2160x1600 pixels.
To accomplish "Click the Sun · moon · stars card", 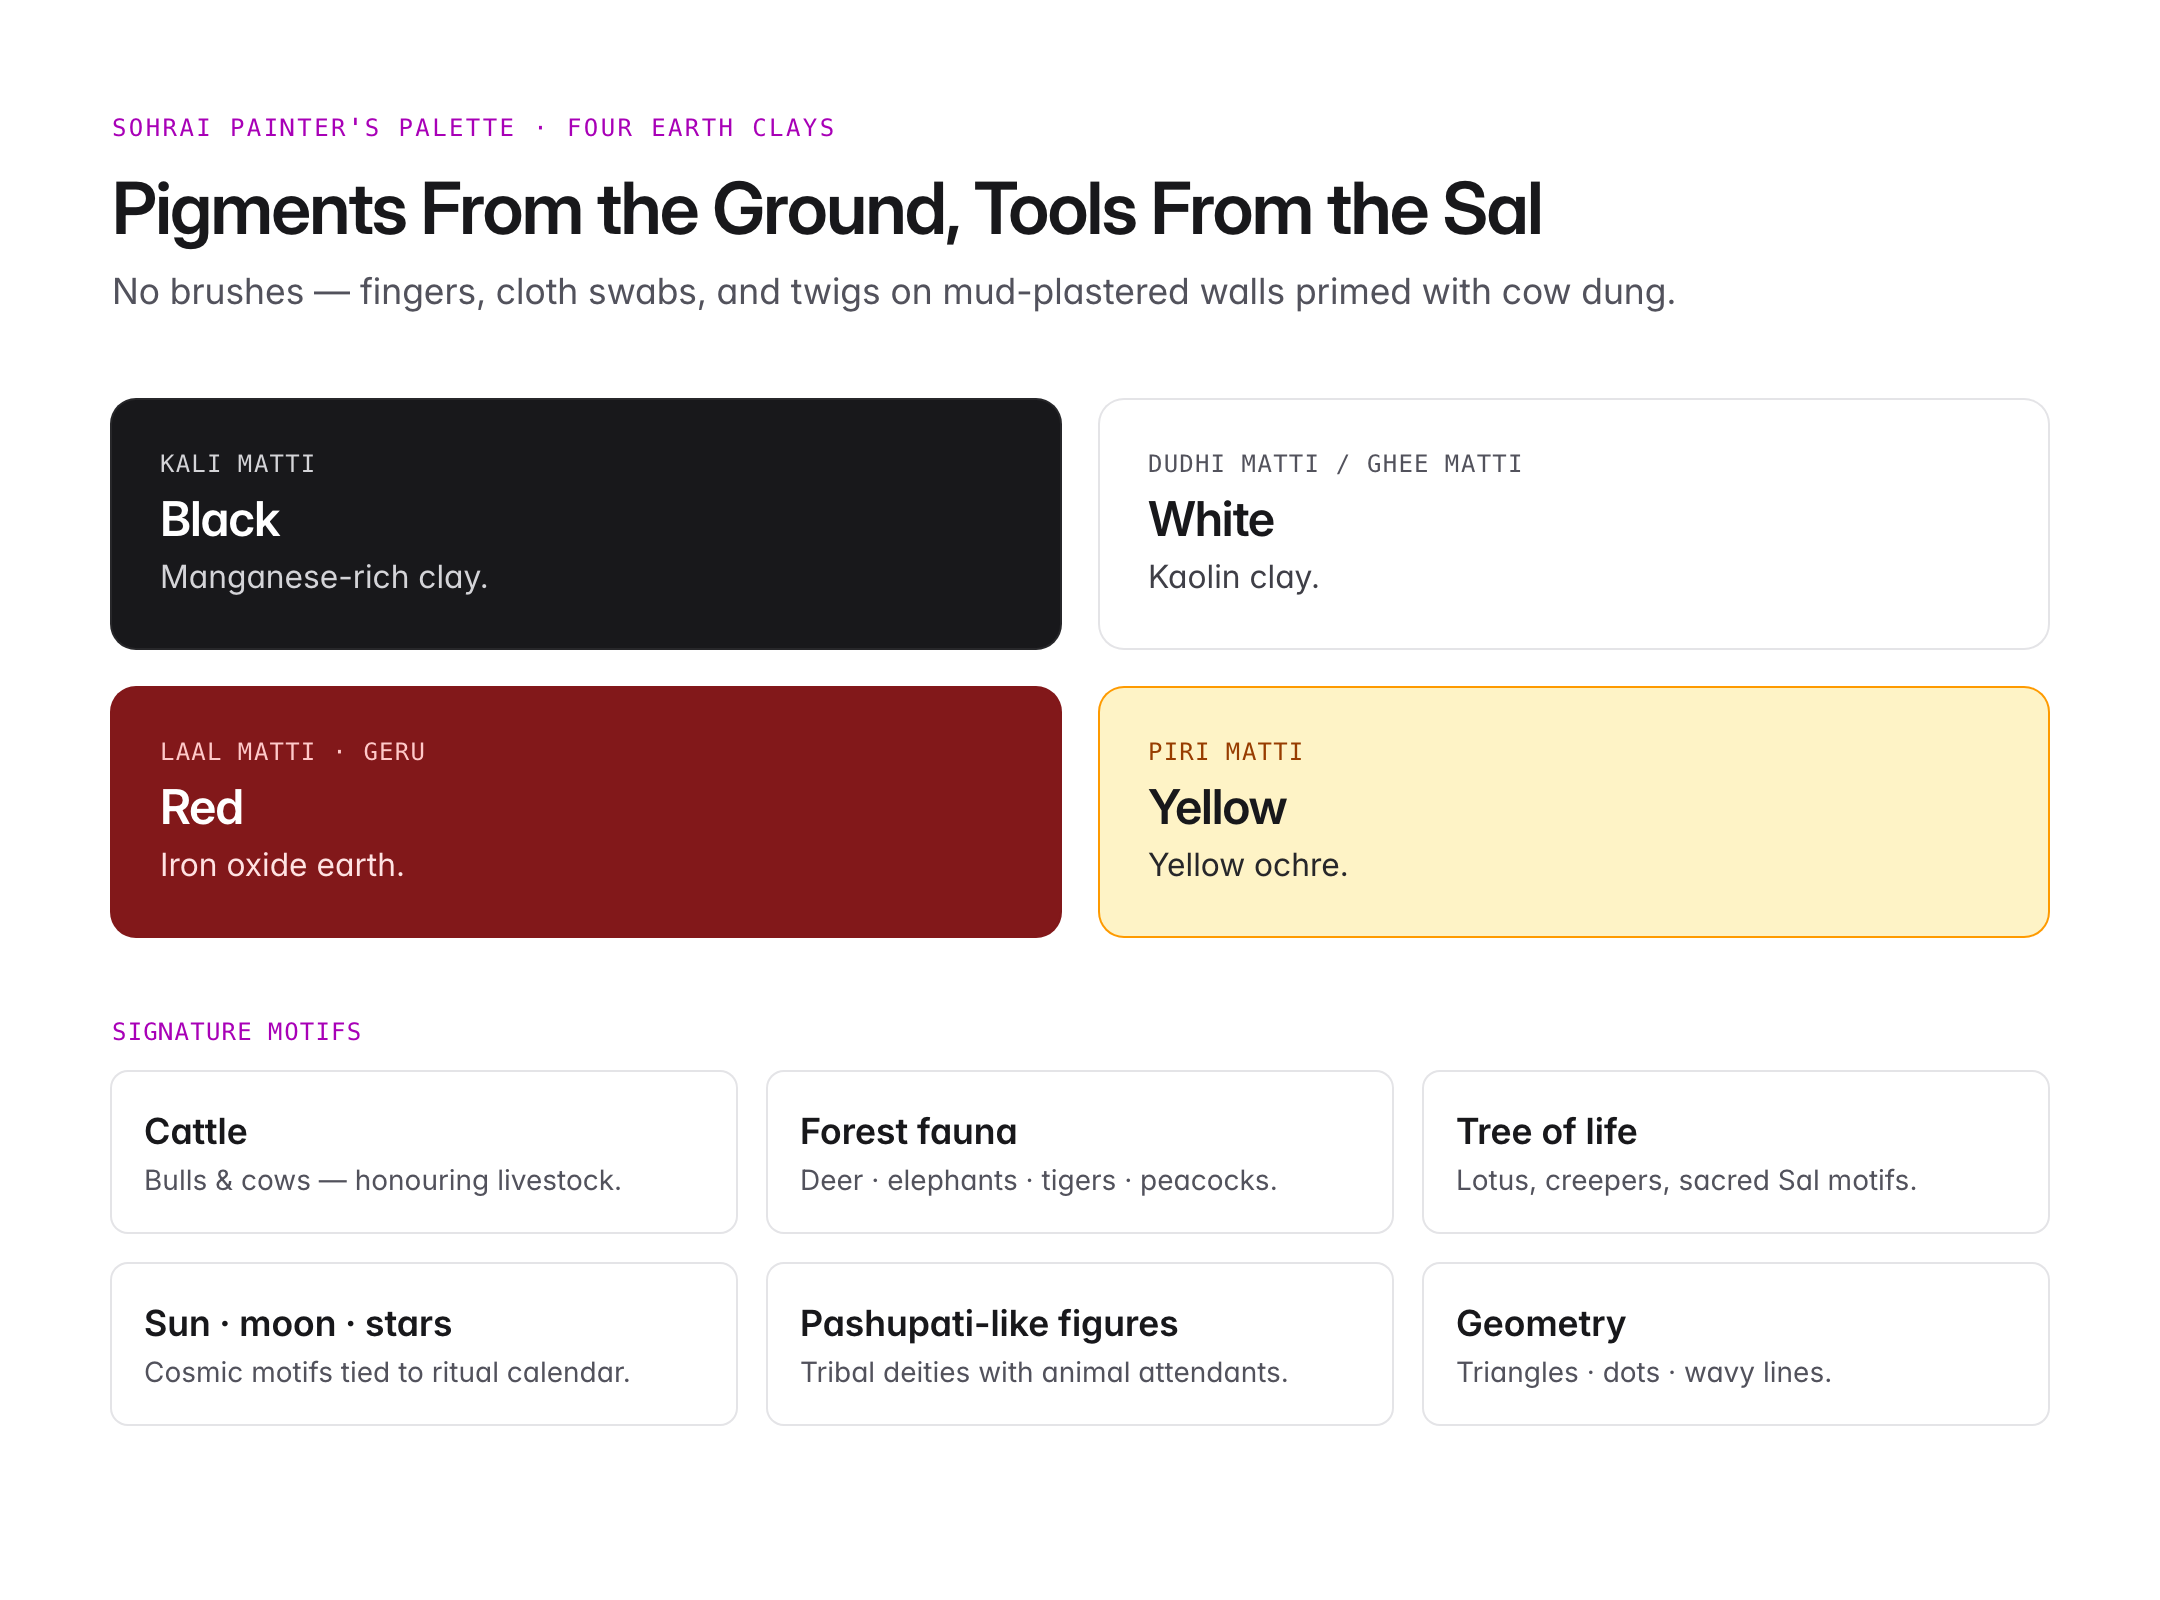I will [424, 1344].
